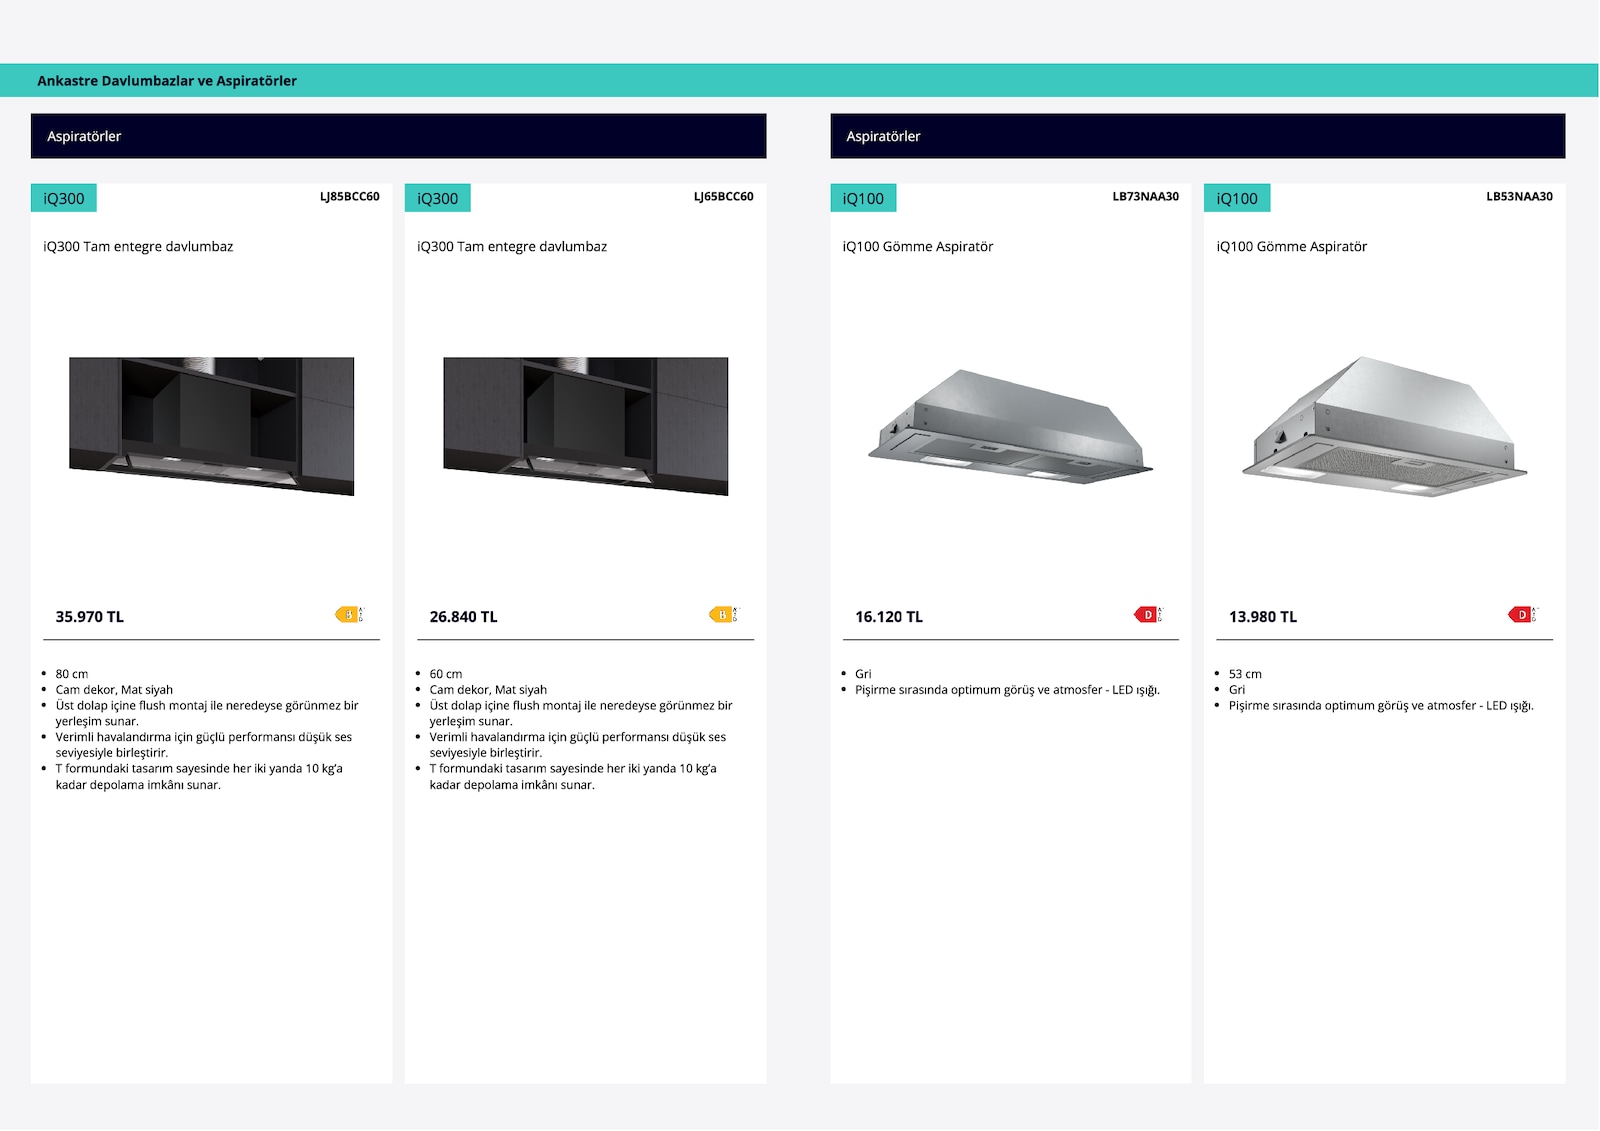Click the iQ300 badge on the LJ85BCC60 card
Image resolution: width=1600 pixels, height=1131 pixels.
tap(64, 198)
